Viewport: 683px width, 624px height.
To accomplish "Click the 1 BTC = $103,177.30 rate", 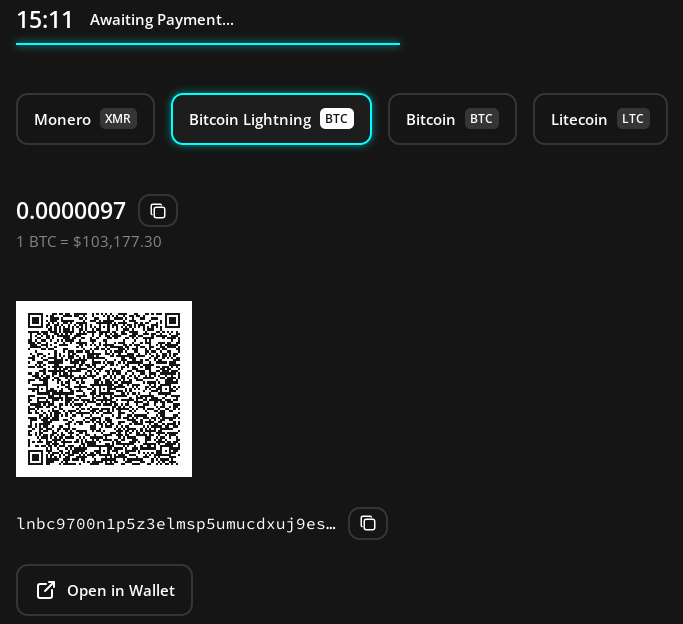I will point(89,242).
